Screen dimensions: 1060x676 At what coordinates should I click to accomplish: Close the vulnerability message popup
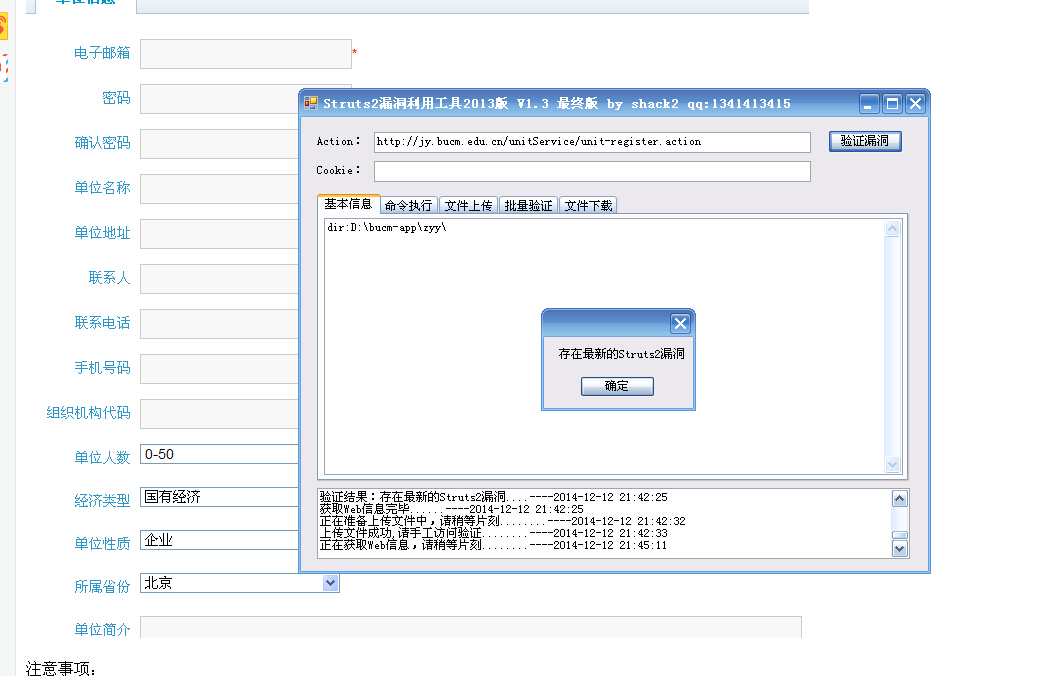pos(680,324)
